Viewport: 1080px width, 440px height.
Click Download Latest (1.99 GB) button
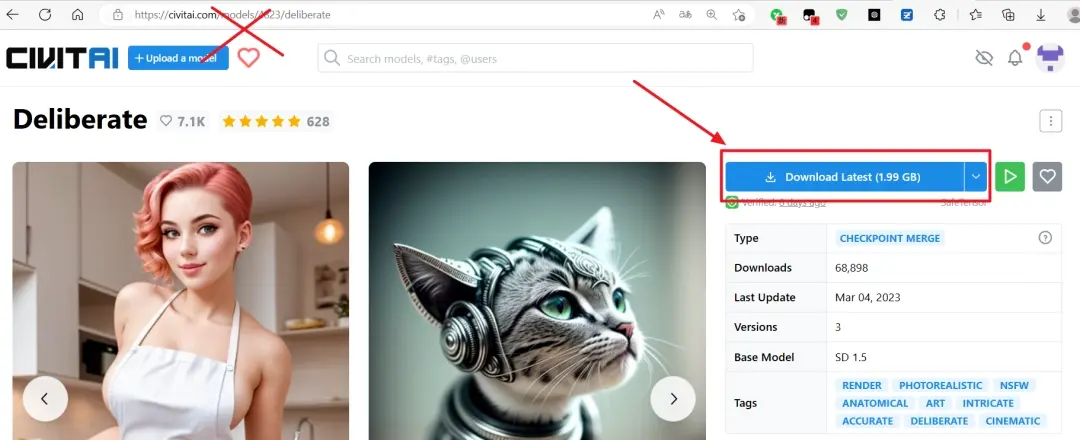(844, 177)
